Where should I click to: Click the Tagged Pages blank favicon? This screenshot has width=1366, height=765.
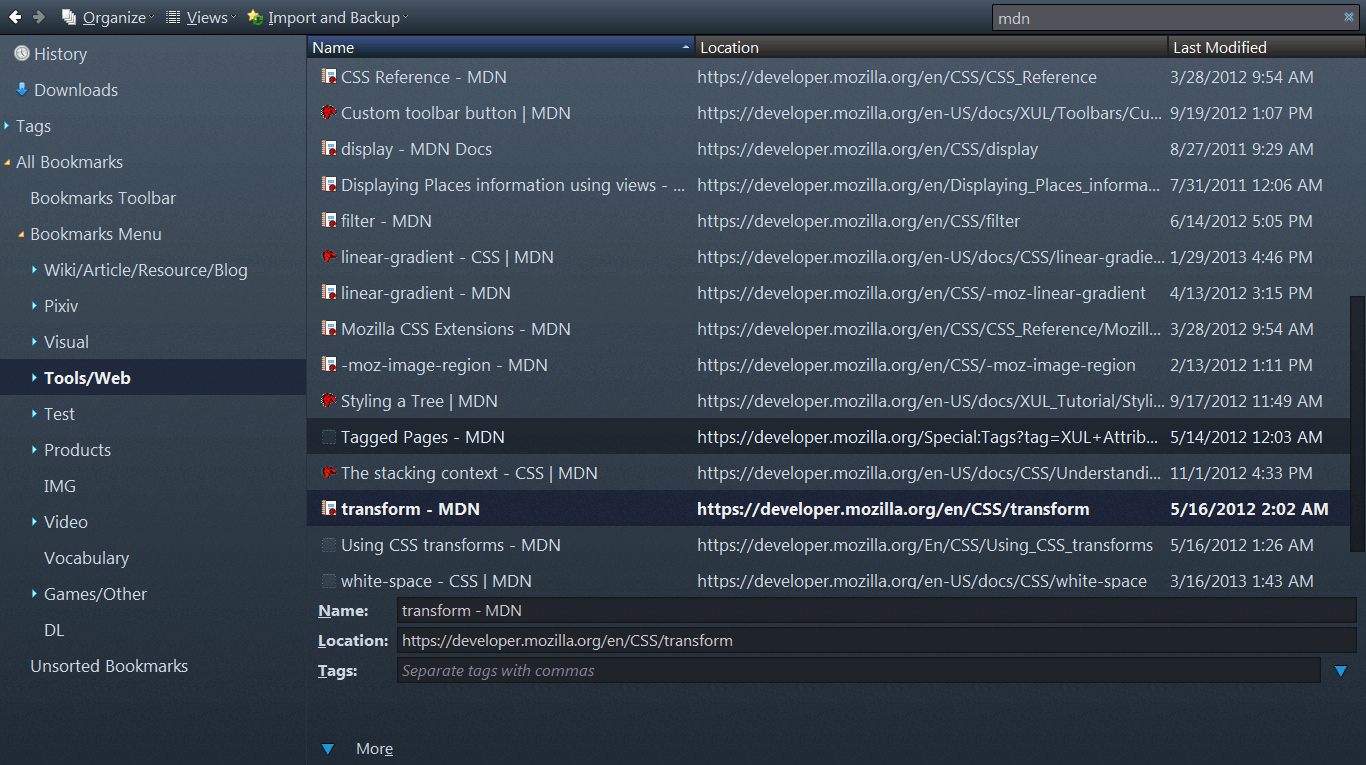coord(329,437)
